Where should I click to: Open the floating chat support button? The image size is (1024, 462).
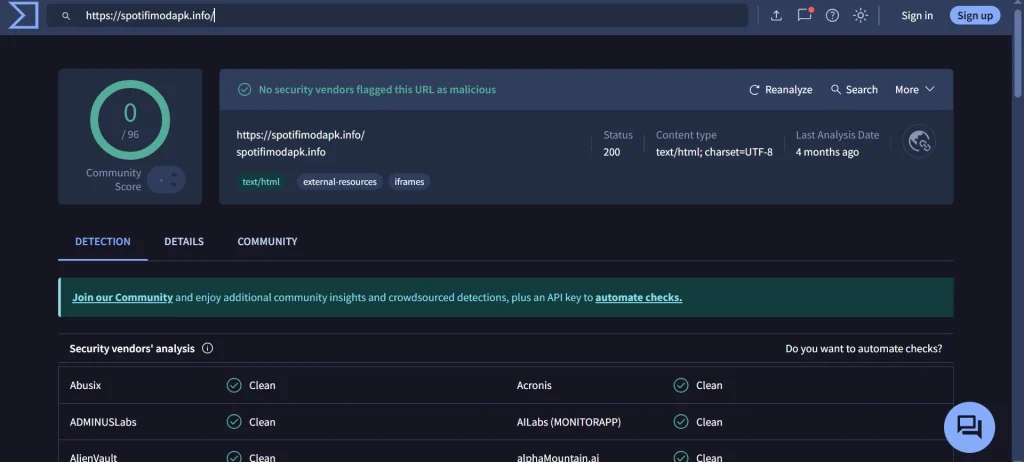[x=969, y=427]
